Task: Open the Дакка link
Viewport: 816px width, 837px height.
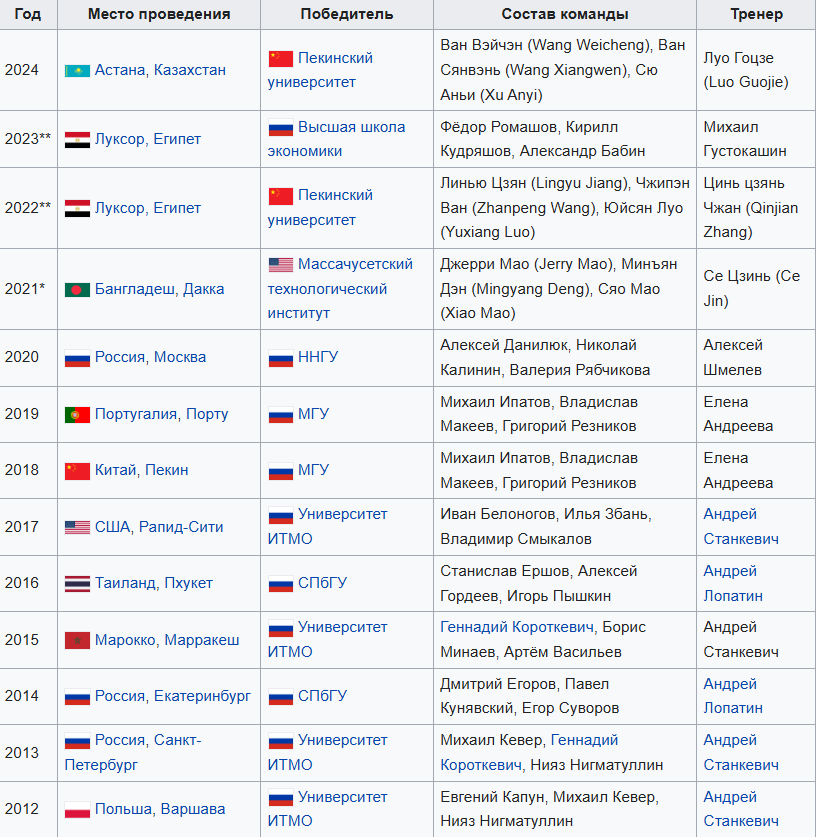Action: pos(204,289)
